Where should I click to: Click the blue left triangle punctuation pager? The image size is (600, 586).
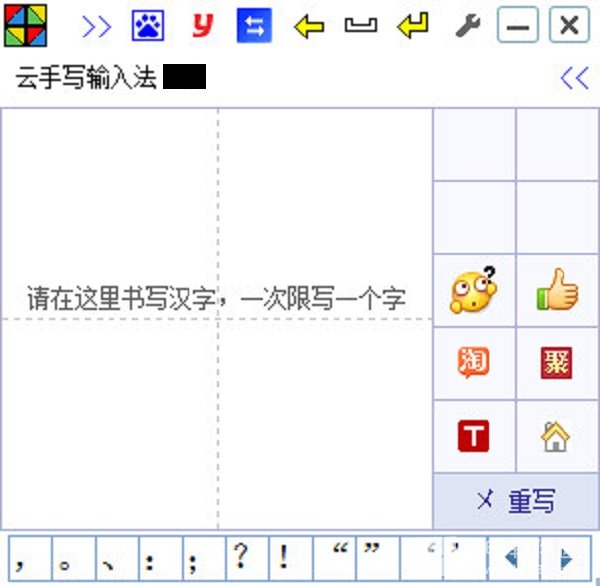514,558
